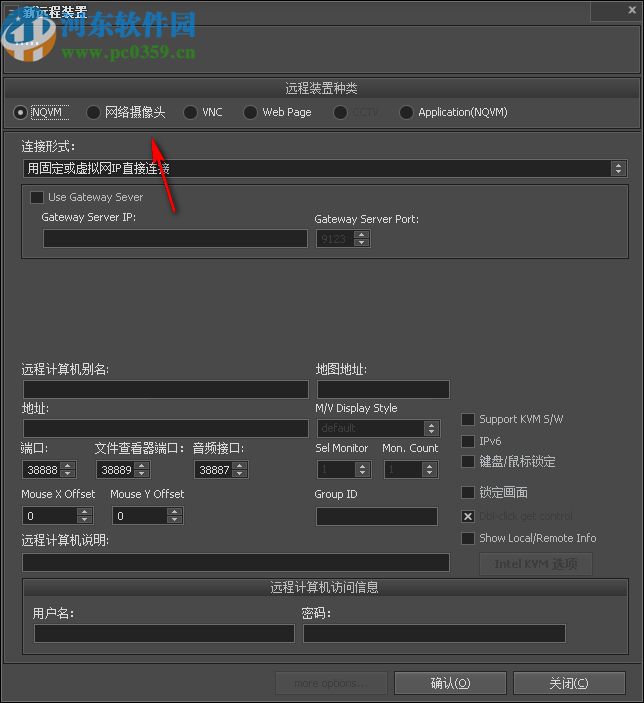Viewport: 644px width, 703px height.
Task: Adjust the 音频接口 38887 spinner arrows
Action: [240, 470]
